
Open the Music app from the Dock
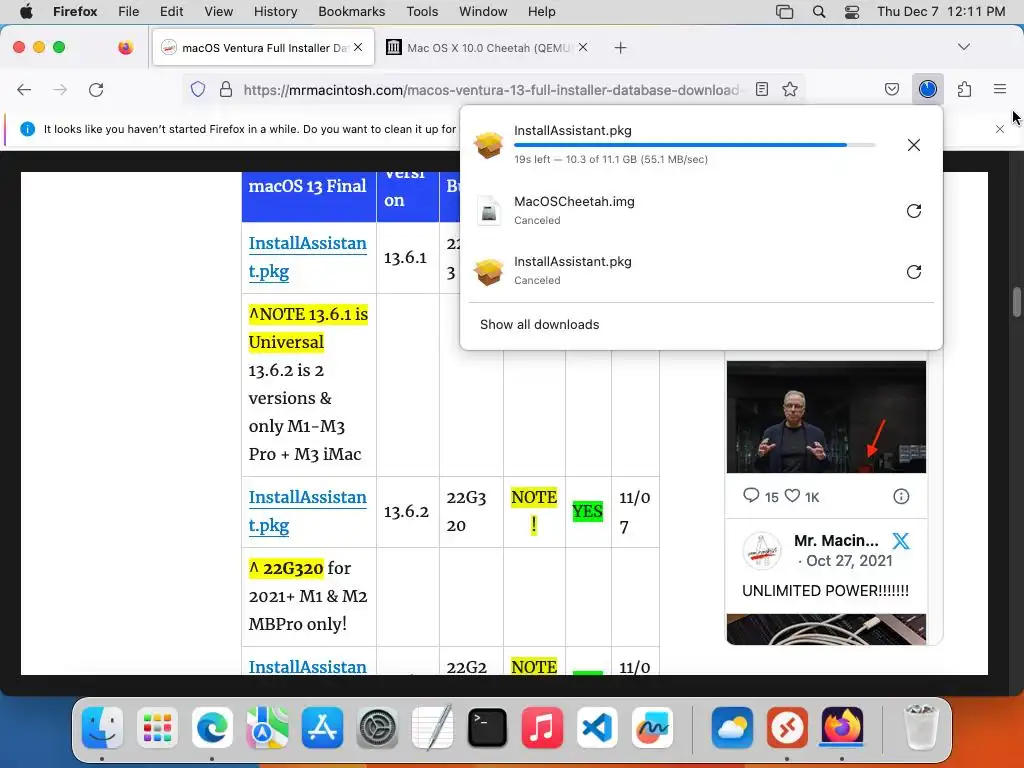[x=543, y=728]
